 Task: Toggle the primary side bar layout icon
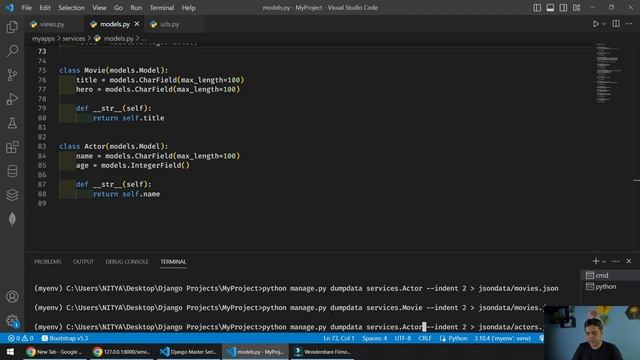click(x=537, y=8)
